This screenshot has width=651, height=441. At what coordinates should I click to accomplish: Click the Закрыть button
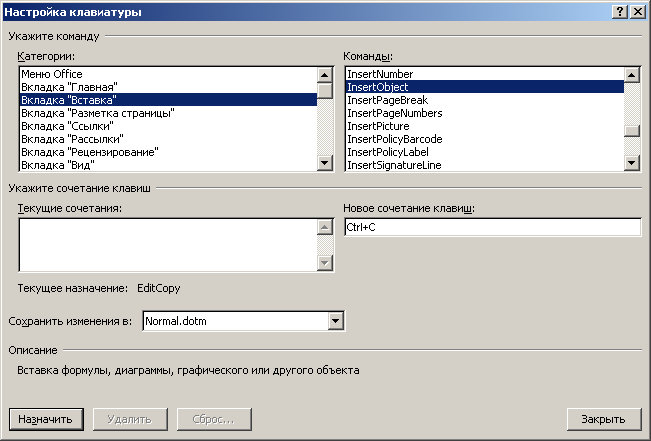pyautogui.click(x=603, y=419)
